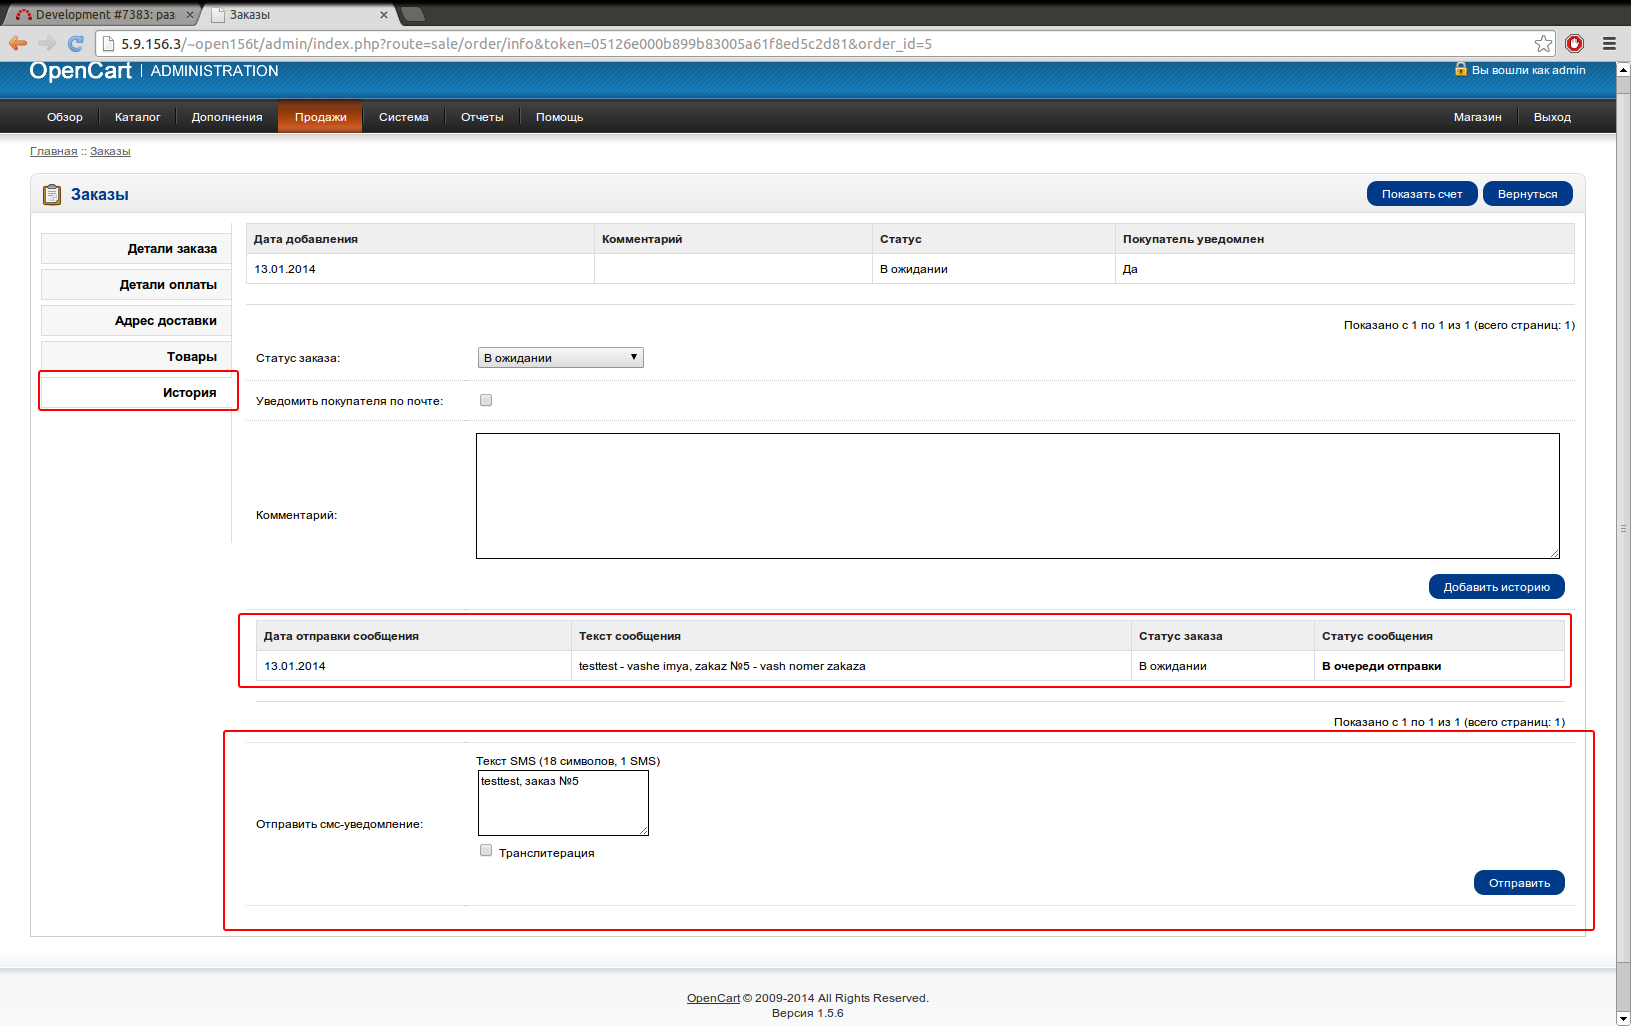
Task: Click the lock icon near admin login text
Action: tap(1460, 70)
